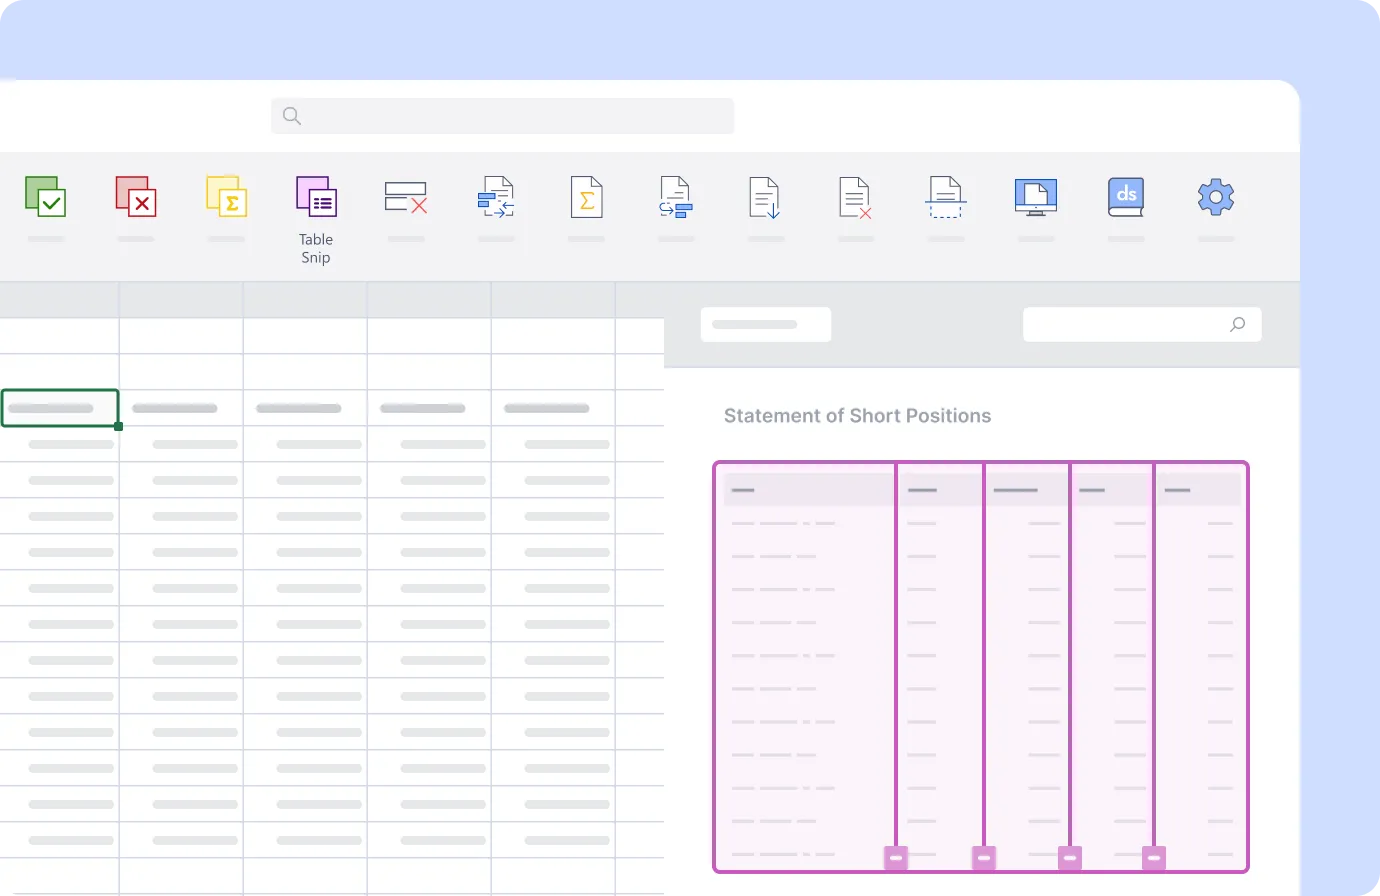Click the download document icon
This screenshot has width=1380, height=896.
[765, 197]
